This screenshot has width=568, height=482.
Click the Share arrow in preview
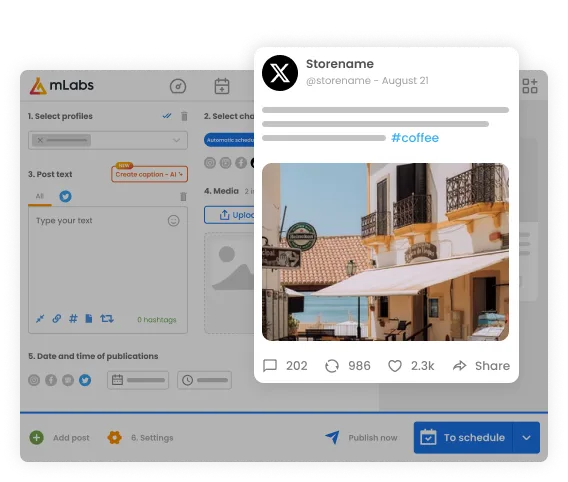coord(460,366)
